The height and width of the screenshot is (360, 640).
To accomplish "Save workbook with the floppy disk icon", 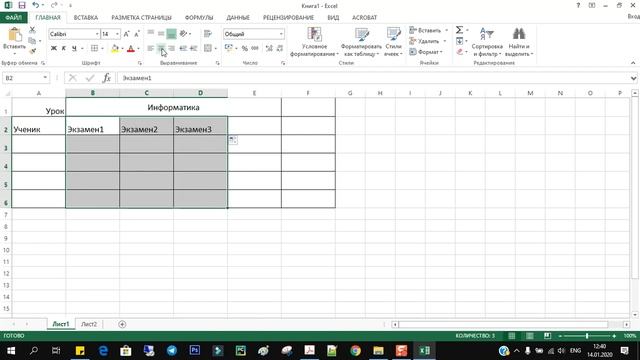I will tap(22, 5).
